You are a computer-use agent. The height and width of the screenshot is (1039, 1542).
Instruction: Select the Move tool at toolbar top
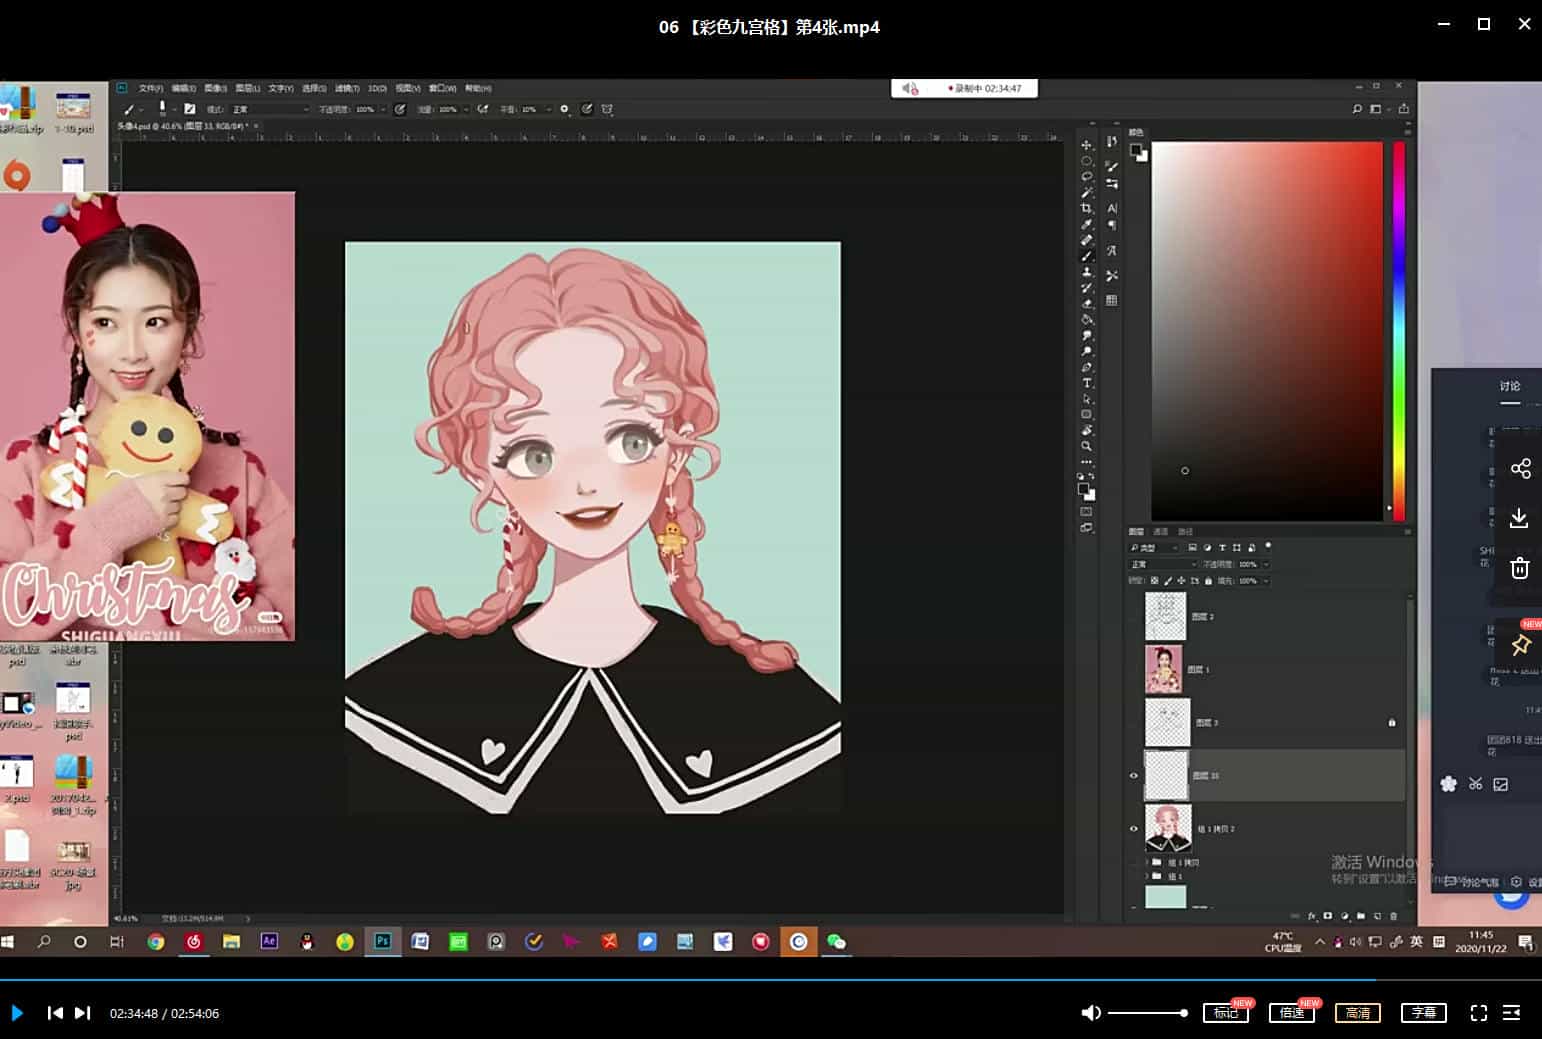(x=1088, y=145)
